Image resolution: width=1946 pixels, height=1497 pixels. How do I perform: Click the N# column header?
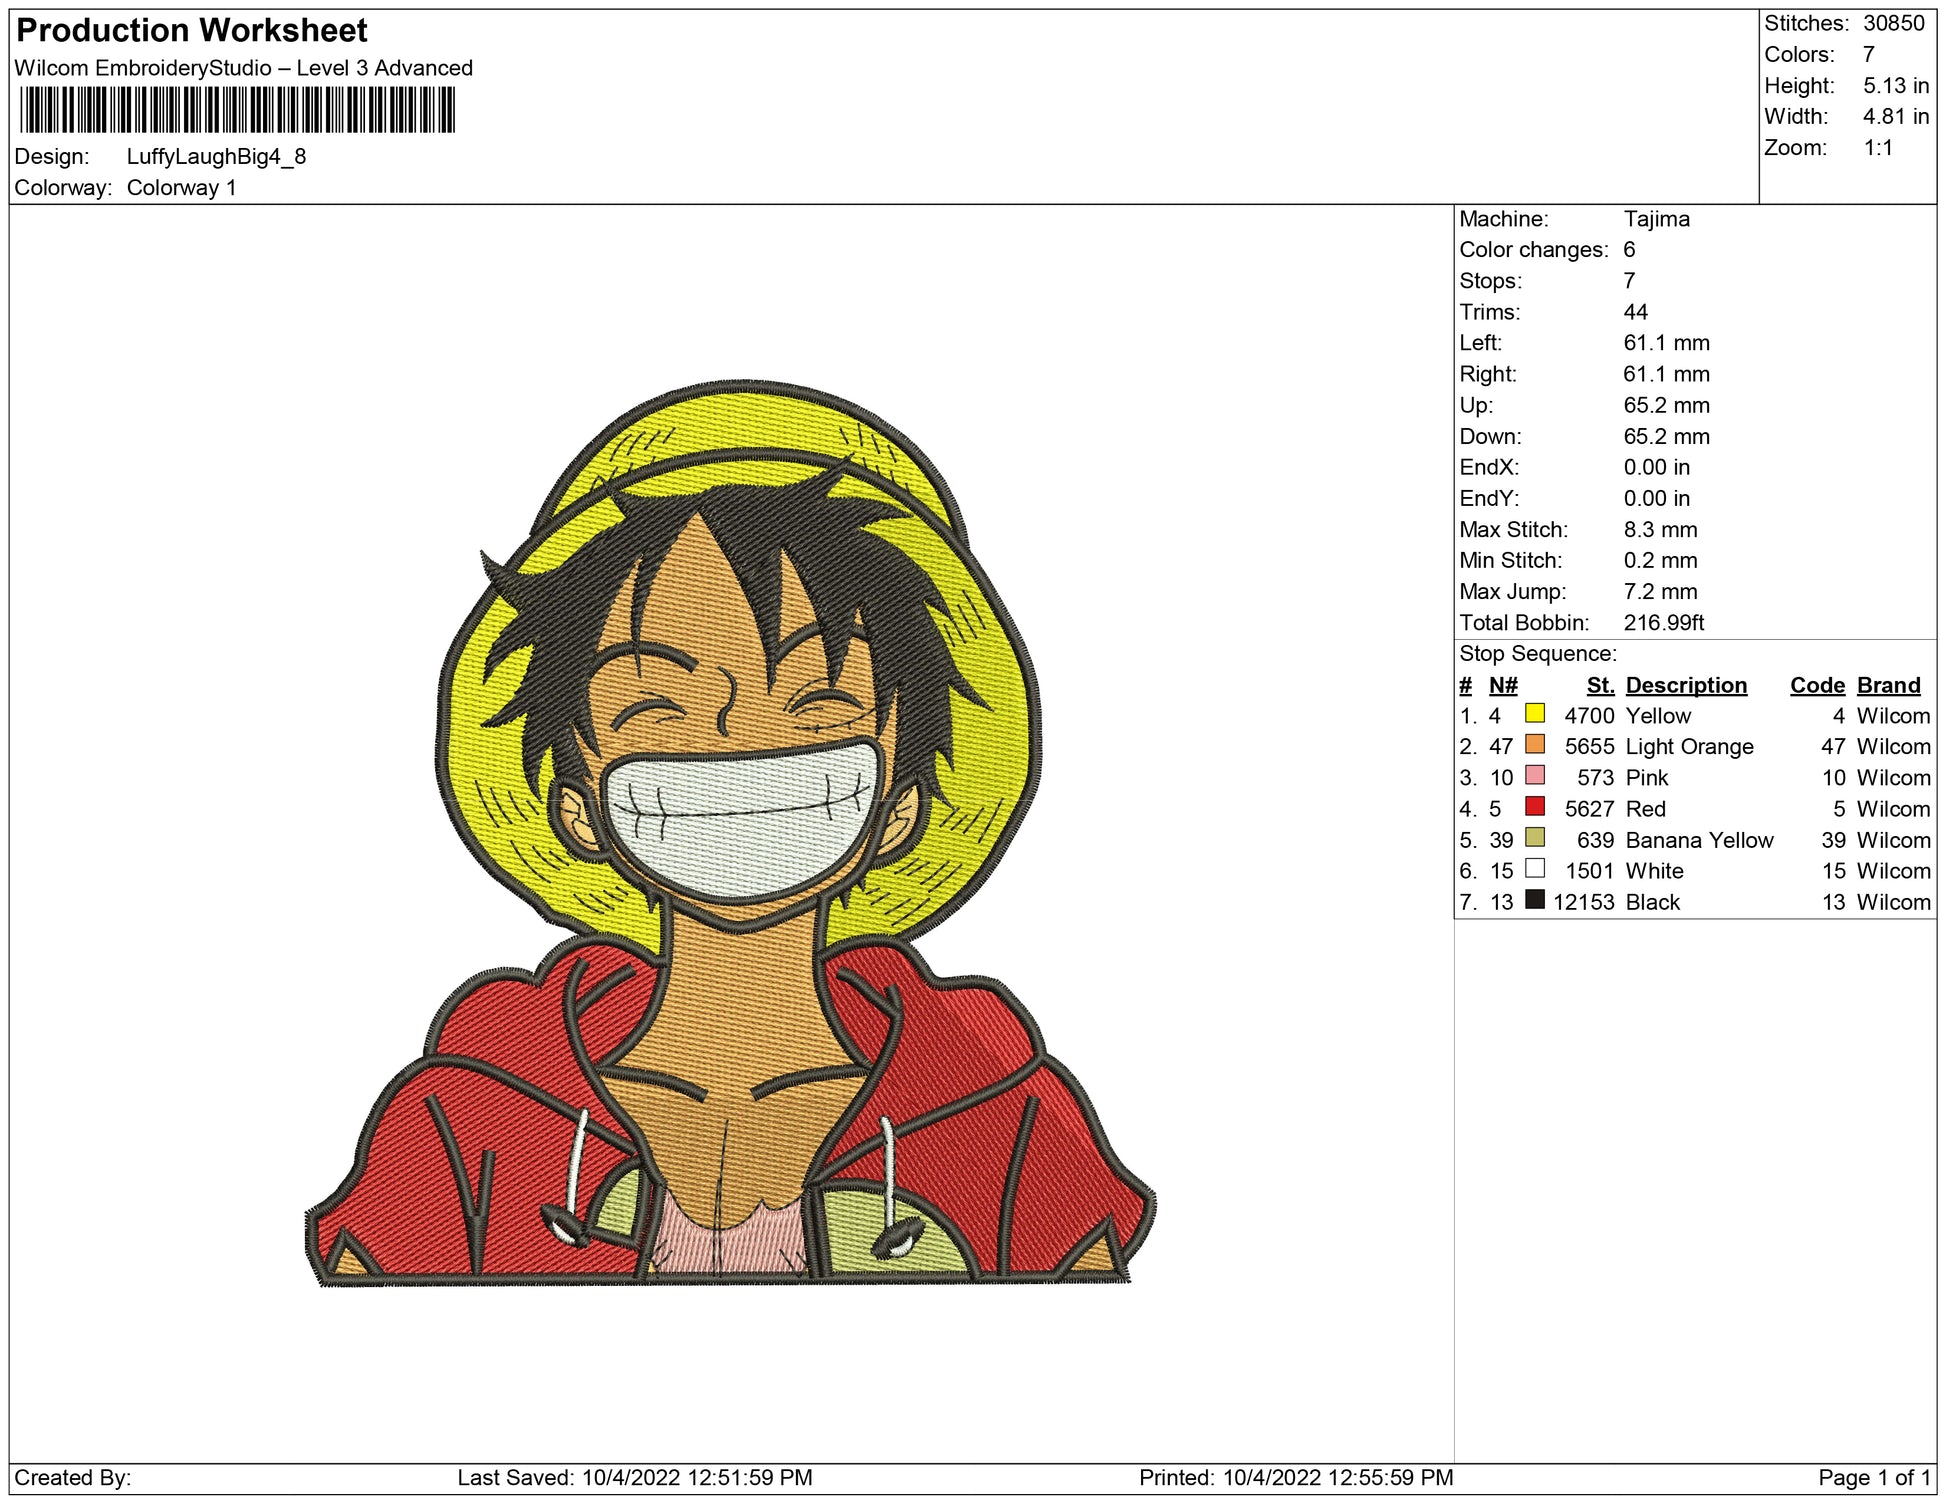point(1502,685)
